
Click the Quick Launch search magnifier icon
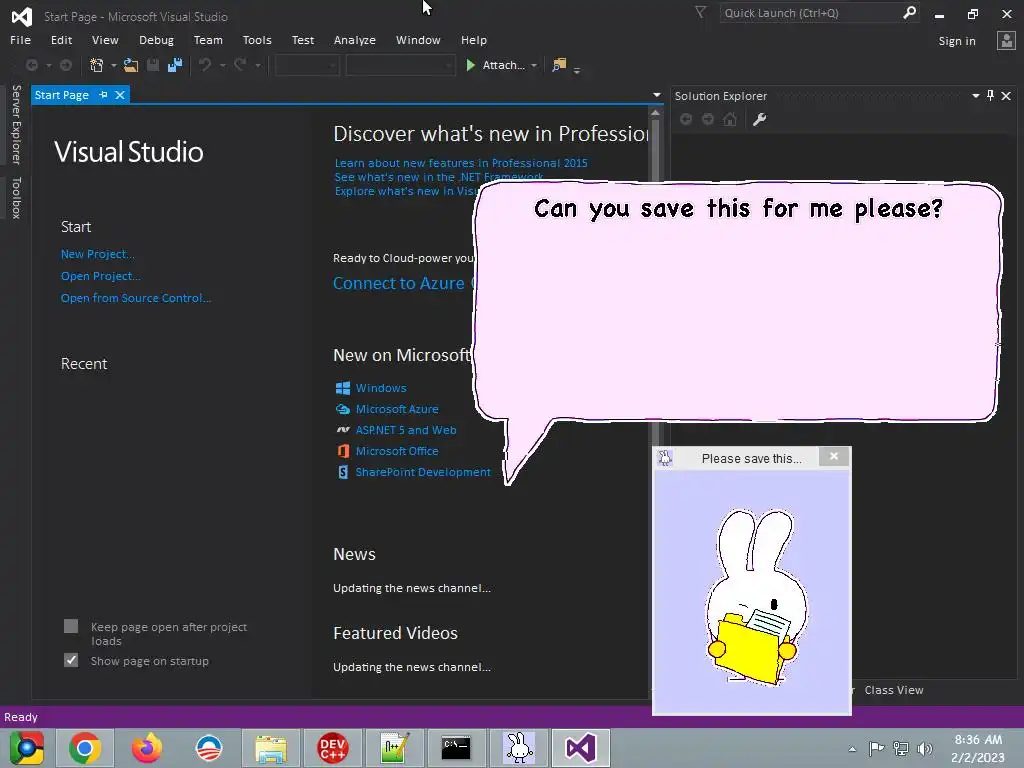tap(909, 12)
